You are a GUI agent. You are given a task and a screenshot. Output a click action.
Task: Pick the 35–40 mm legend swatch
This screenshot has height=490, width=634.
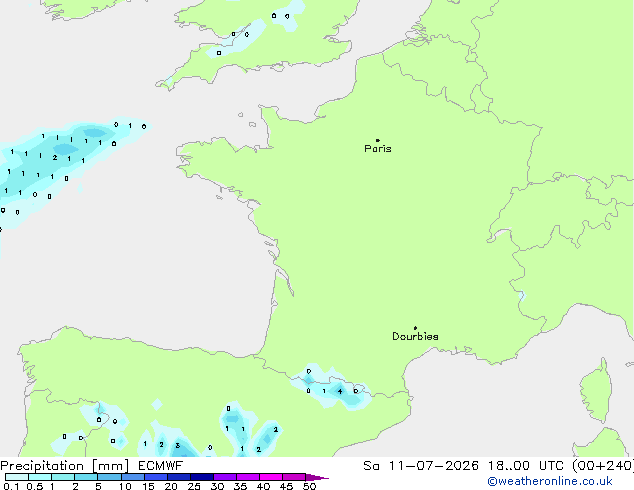(248, 477)
